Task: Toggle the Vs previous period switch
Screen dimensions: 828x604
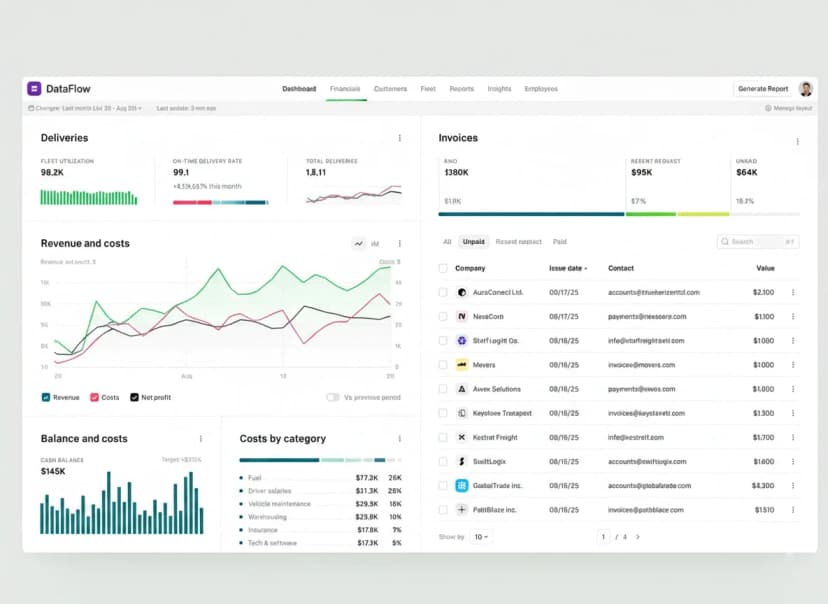Action: pyautogui.click(x=332, y=397)
